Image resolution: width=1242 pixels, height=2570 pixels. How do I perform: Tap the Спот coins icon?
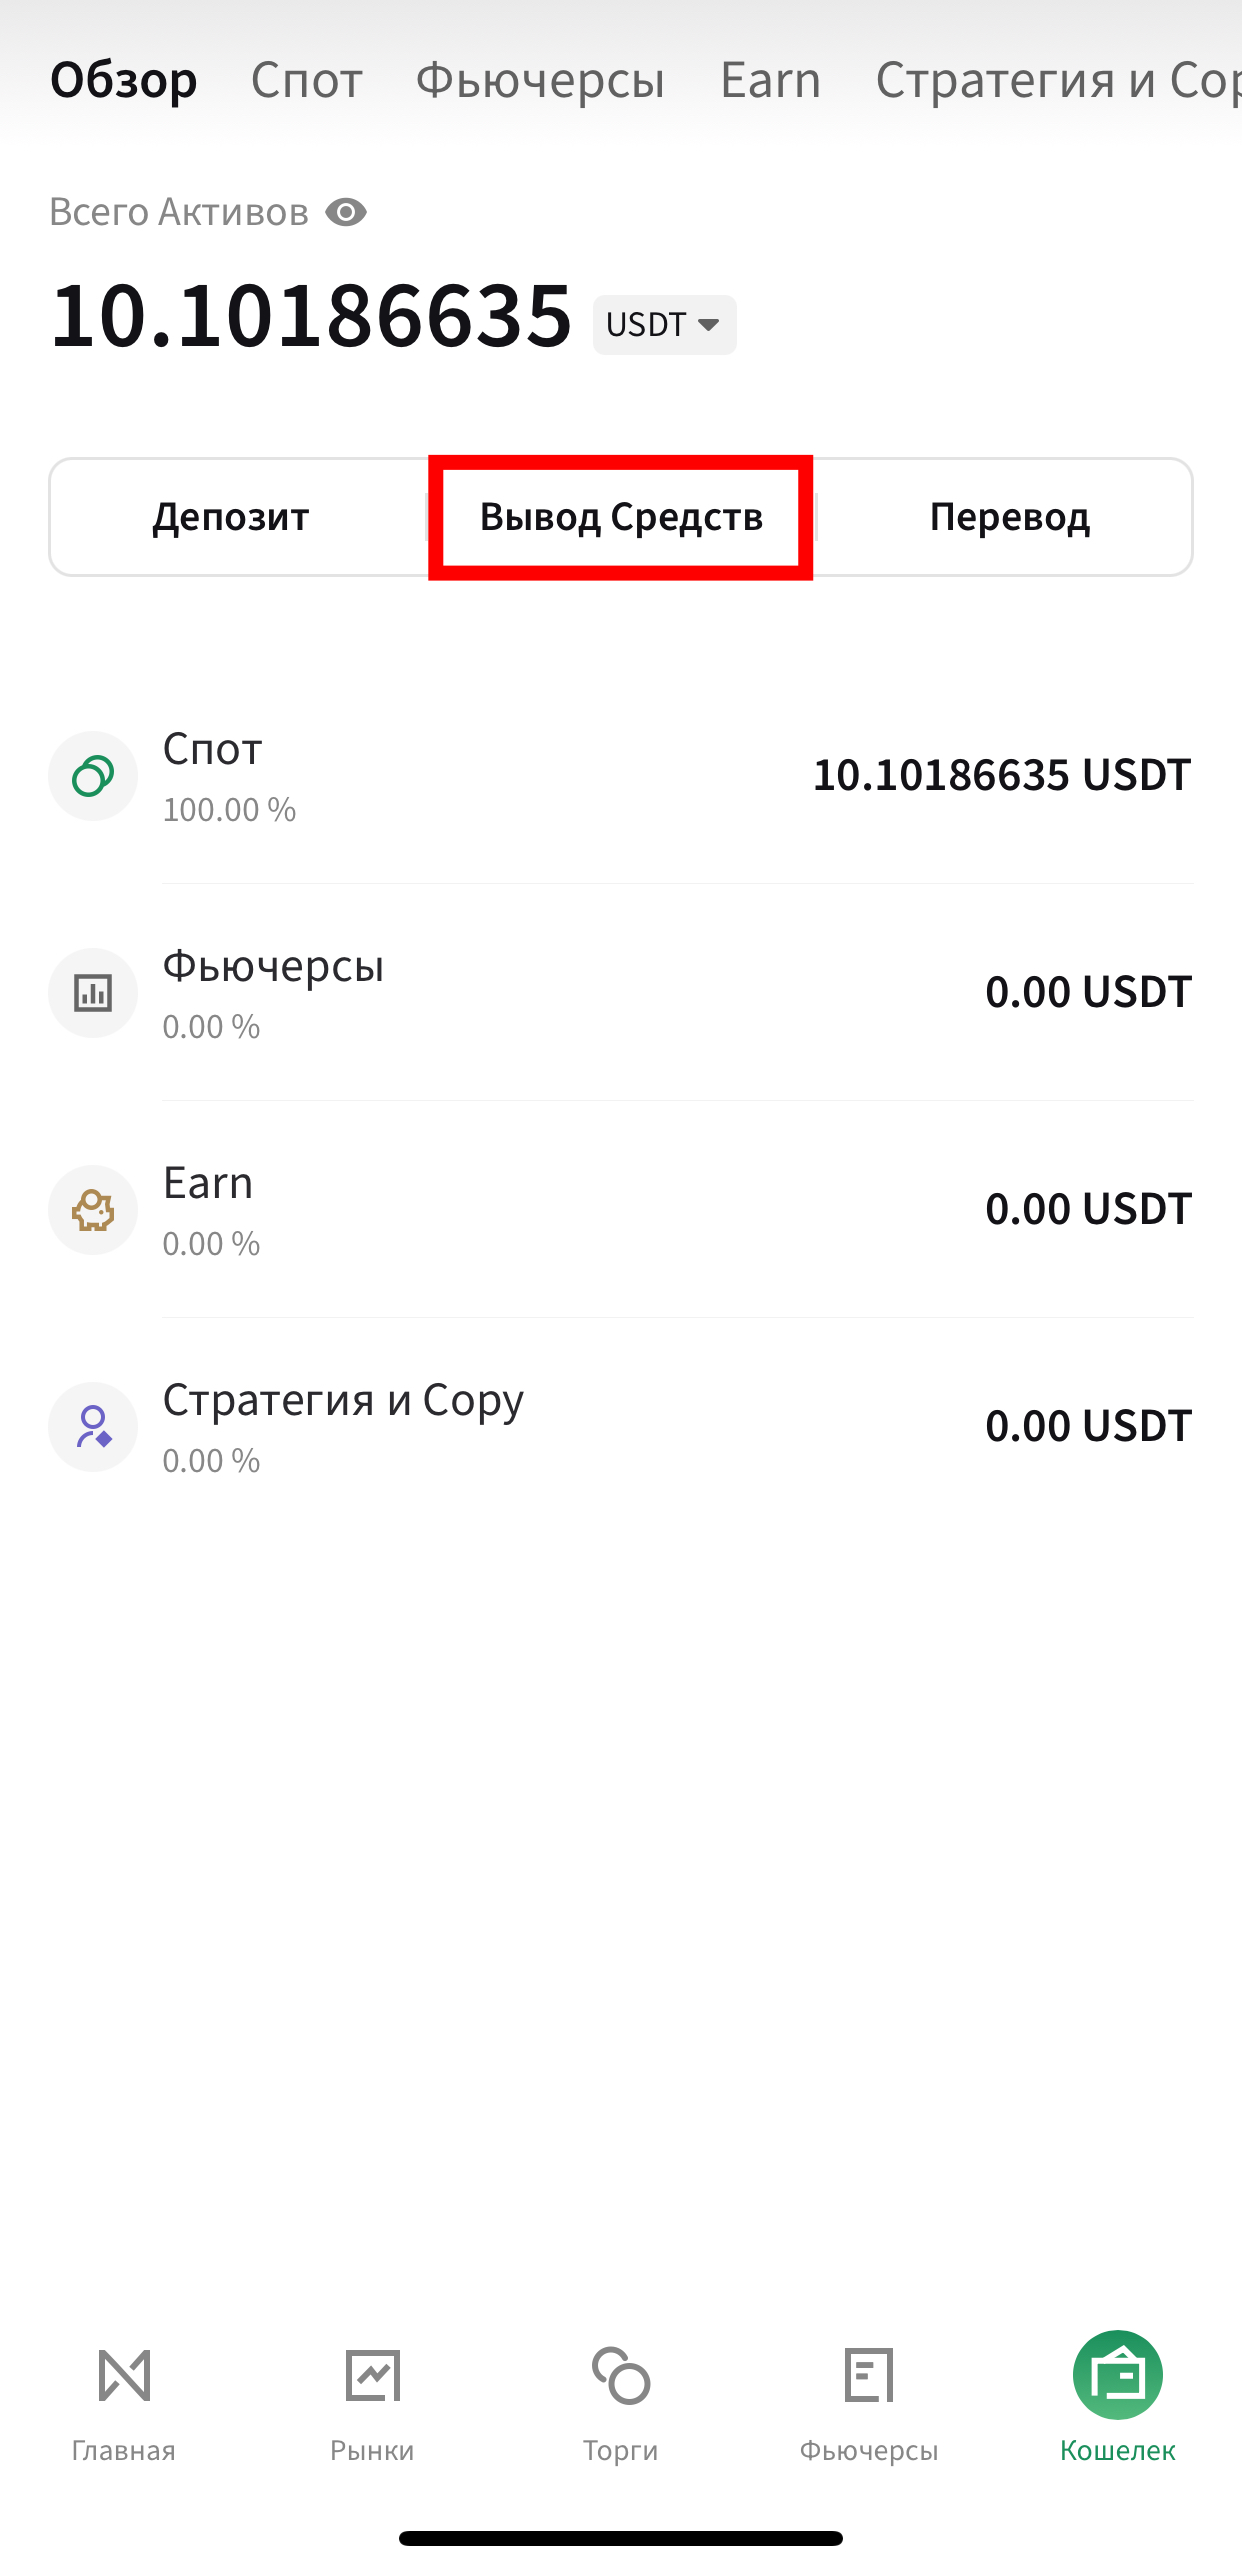93,776
